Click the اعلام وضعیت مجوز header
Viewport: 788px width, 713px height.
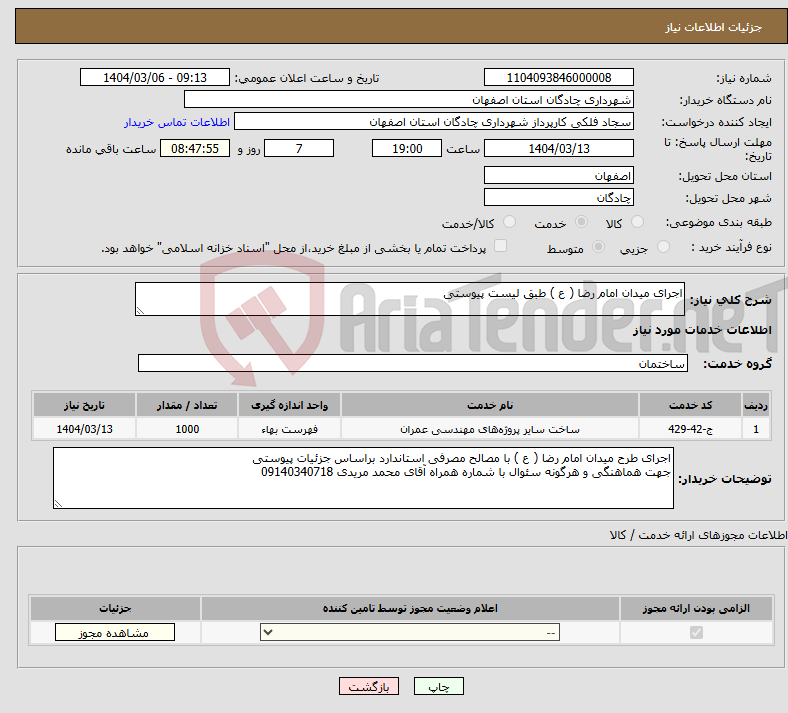pos(410,608)
